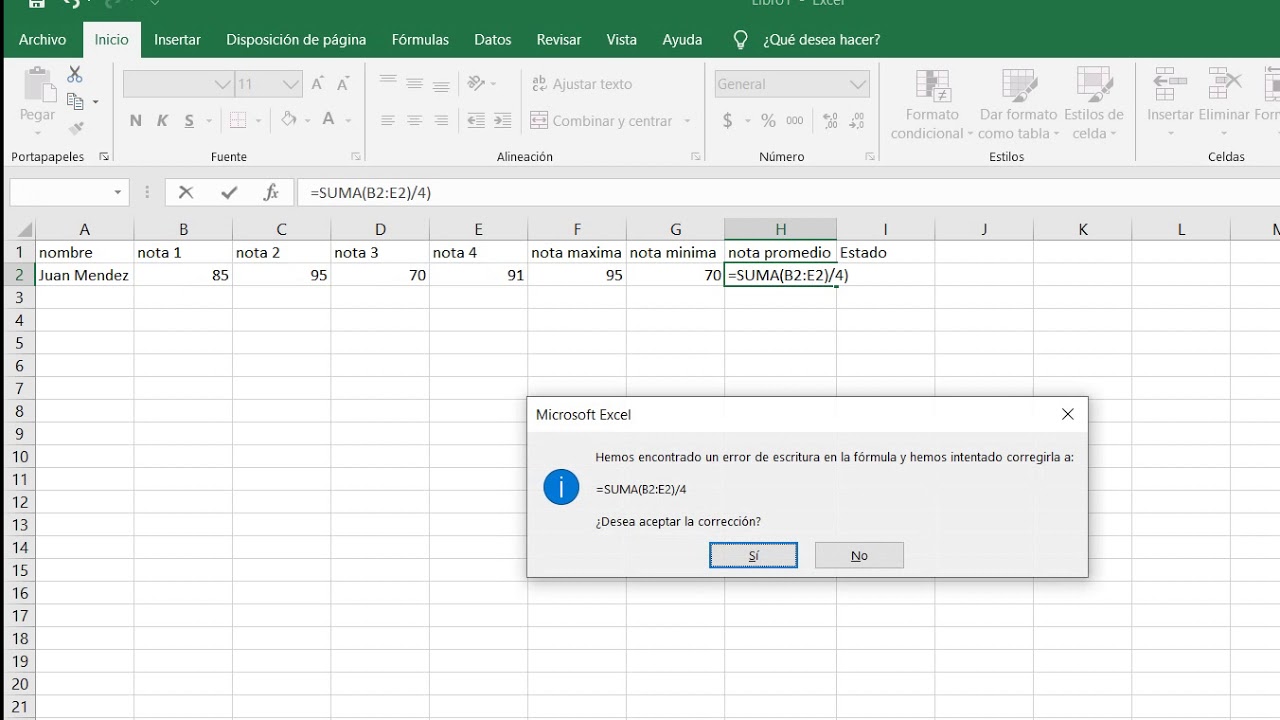Click the align middle icon
1280x720 pixels.
414,84
